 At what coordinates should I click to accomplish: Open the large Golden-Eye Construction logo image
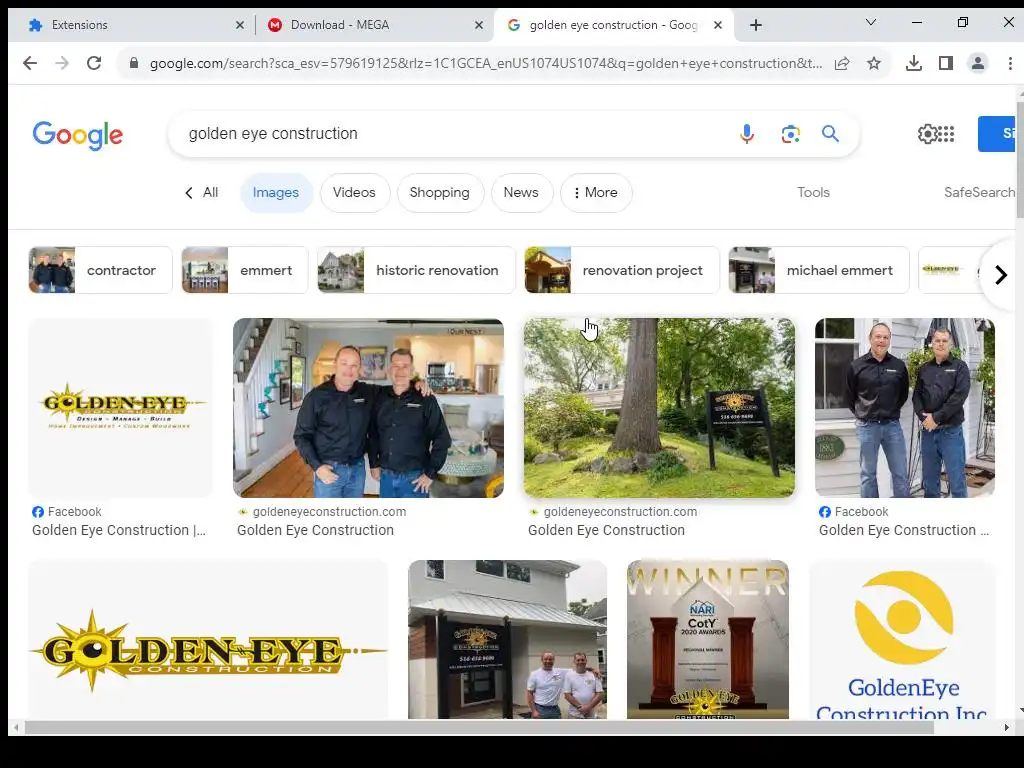pyautogui.click(x=208, y=640)
